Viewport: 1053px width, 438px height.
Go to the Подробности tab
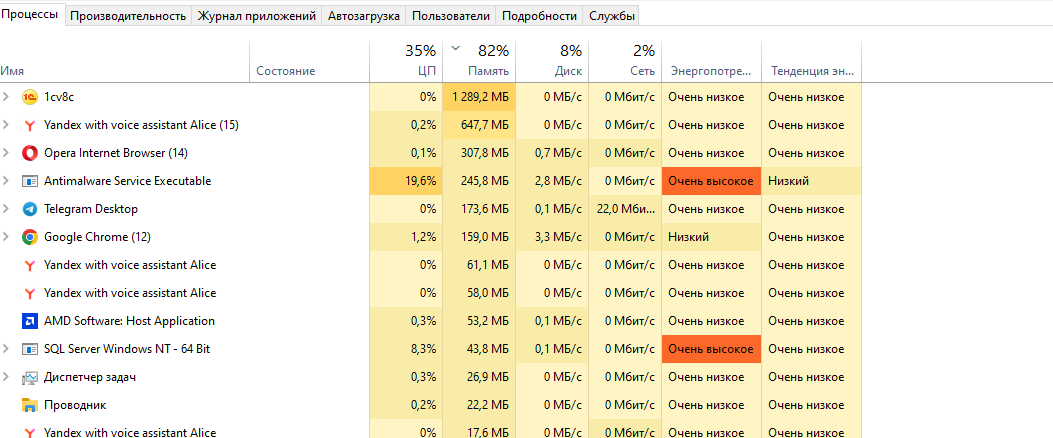tap(540, 16)
